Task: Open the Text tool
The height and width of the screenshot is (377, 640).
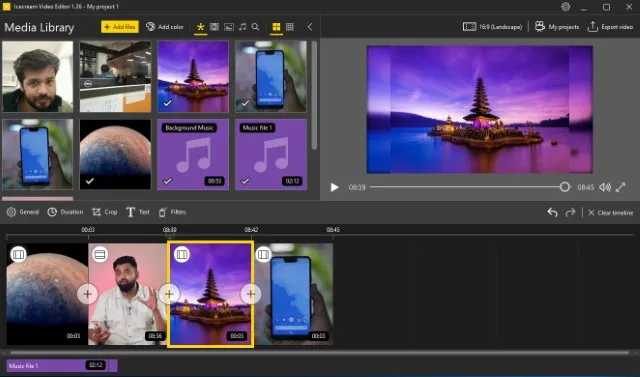Action: coord(138,212)
